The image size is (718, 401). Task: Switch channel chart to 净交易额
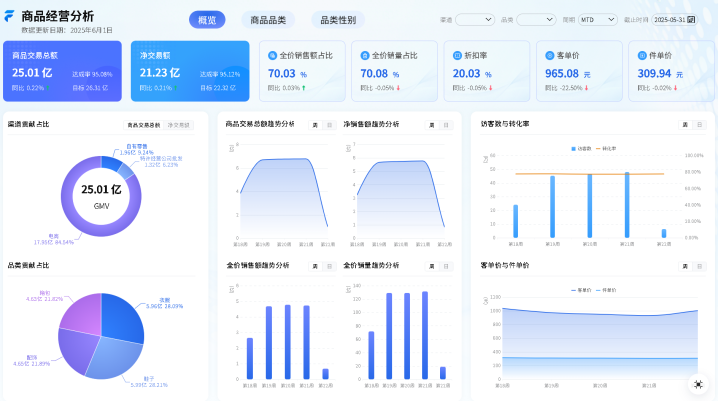click(178, 125)
